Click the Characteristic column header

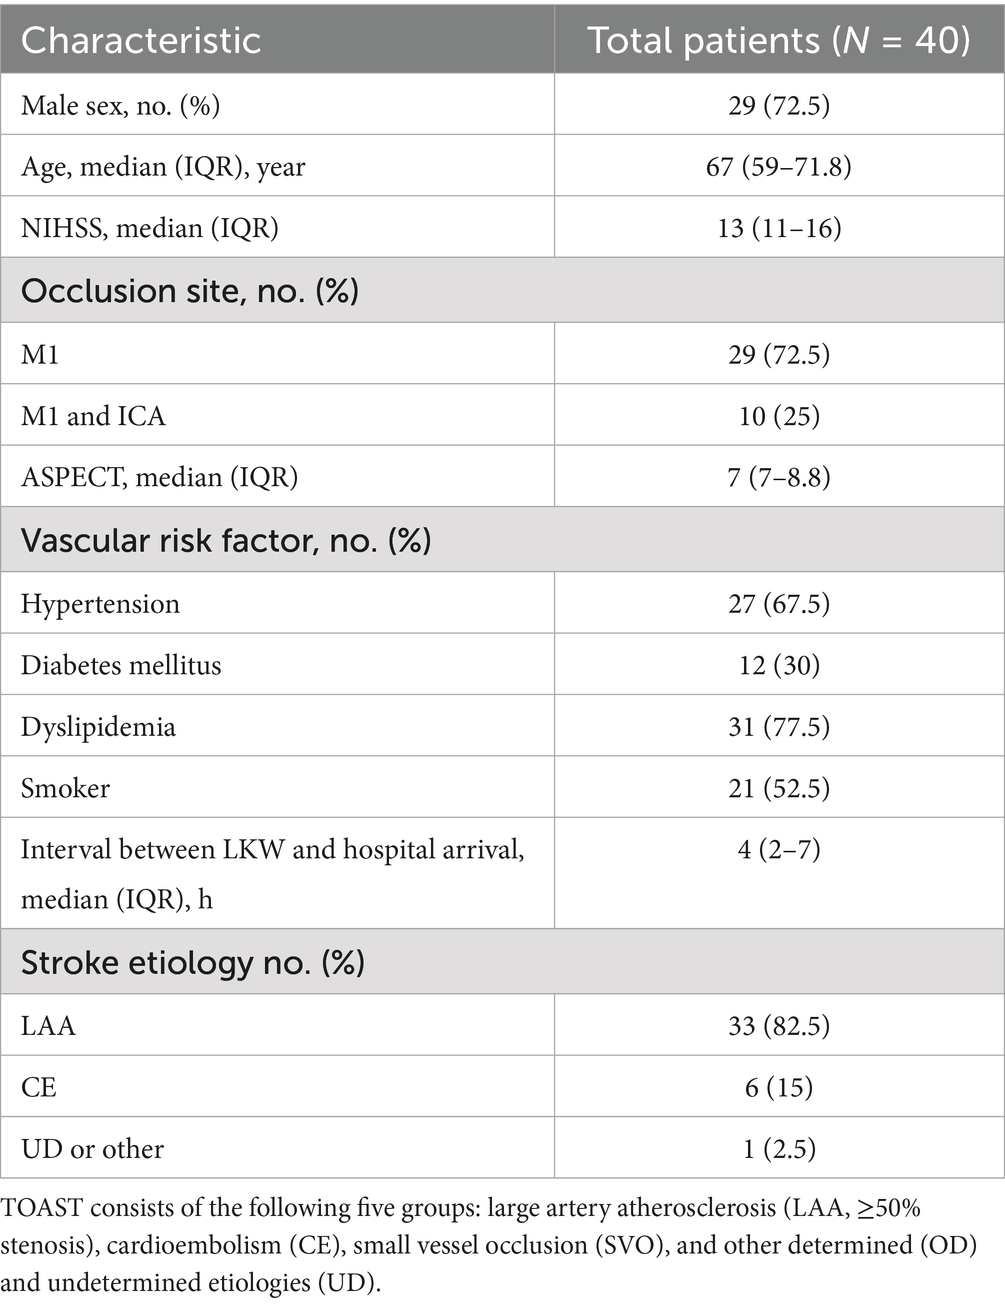pos(141,40)
